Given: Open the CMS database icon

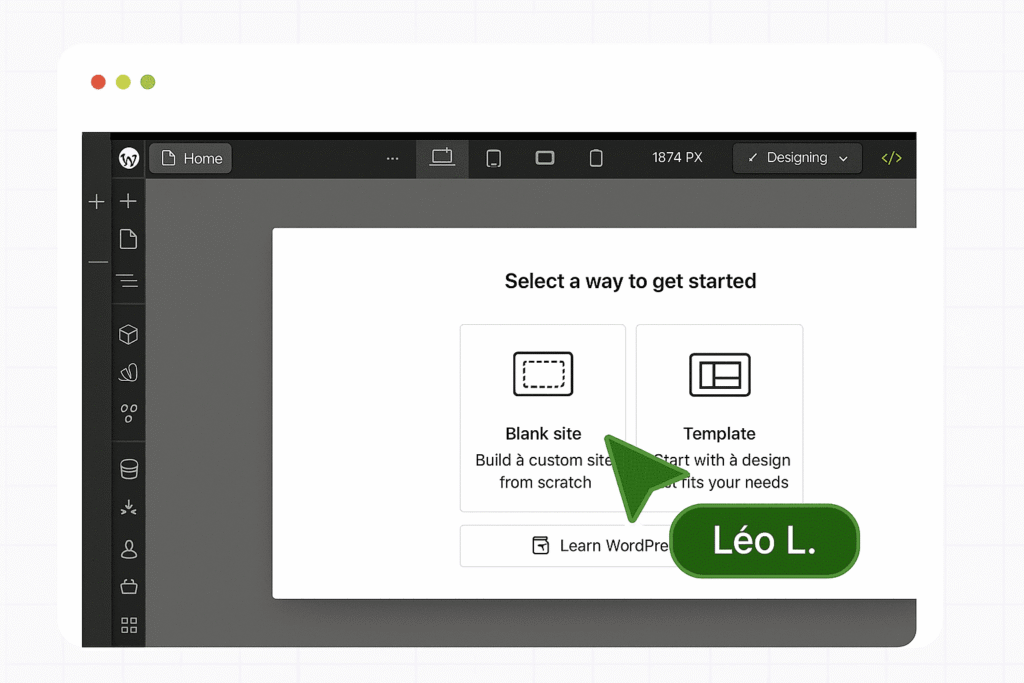Looking at the screenshot, I should [128, 469].
